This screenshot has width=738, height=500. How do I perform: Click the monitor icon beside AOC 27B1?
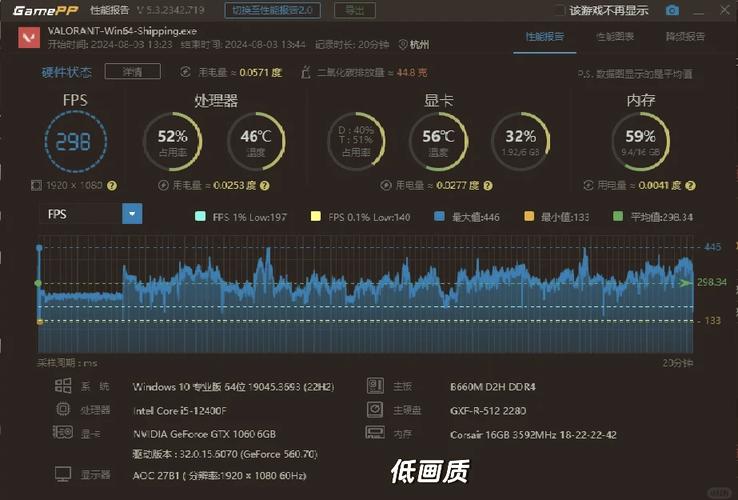point(63,474)
